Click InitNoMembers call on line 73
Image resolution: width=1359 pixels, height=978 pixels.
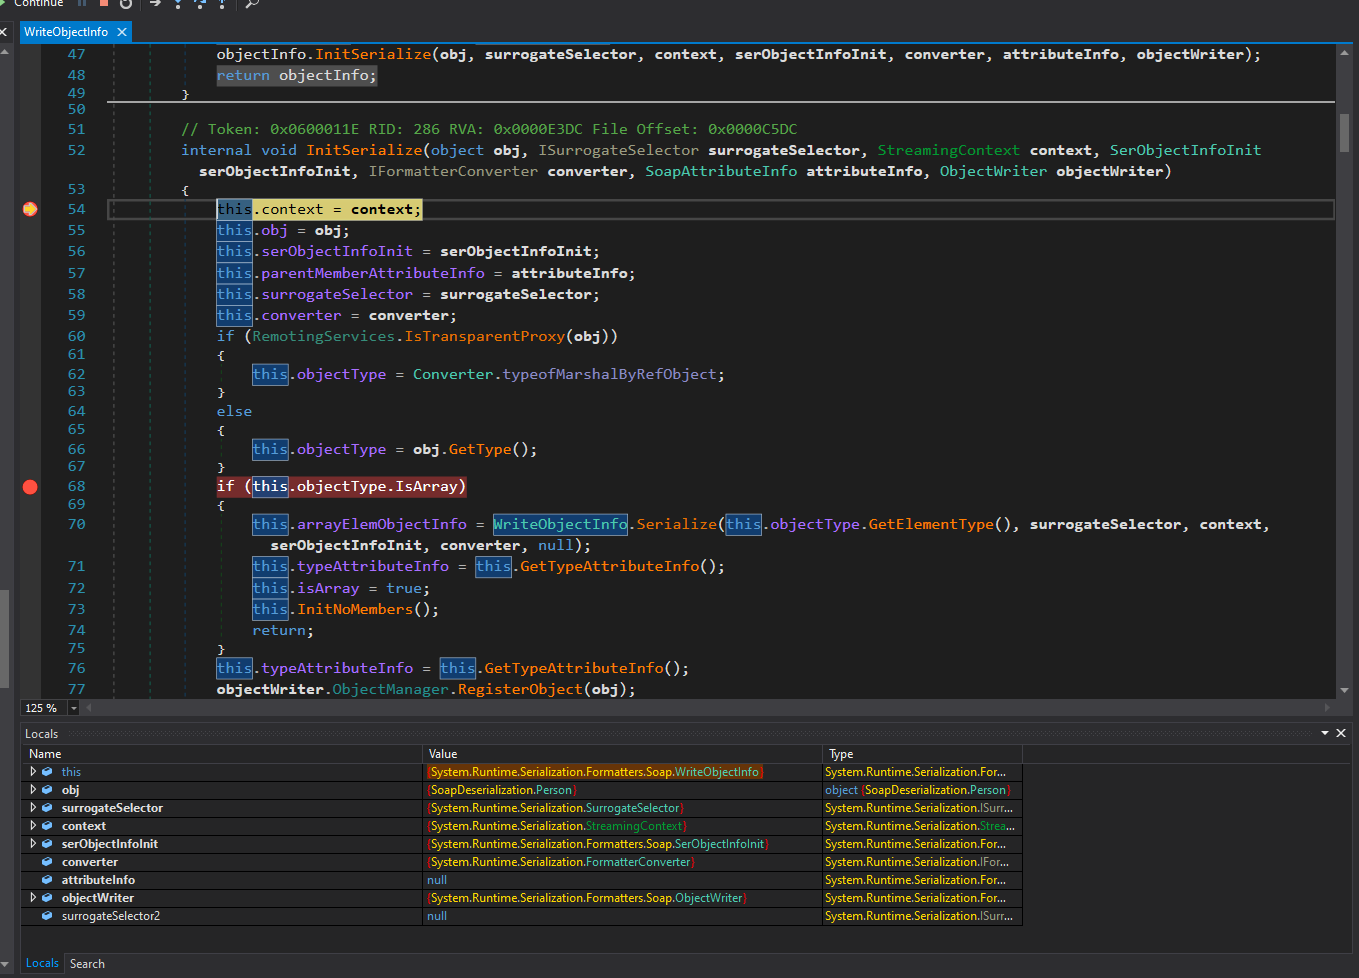pos(354,609)
